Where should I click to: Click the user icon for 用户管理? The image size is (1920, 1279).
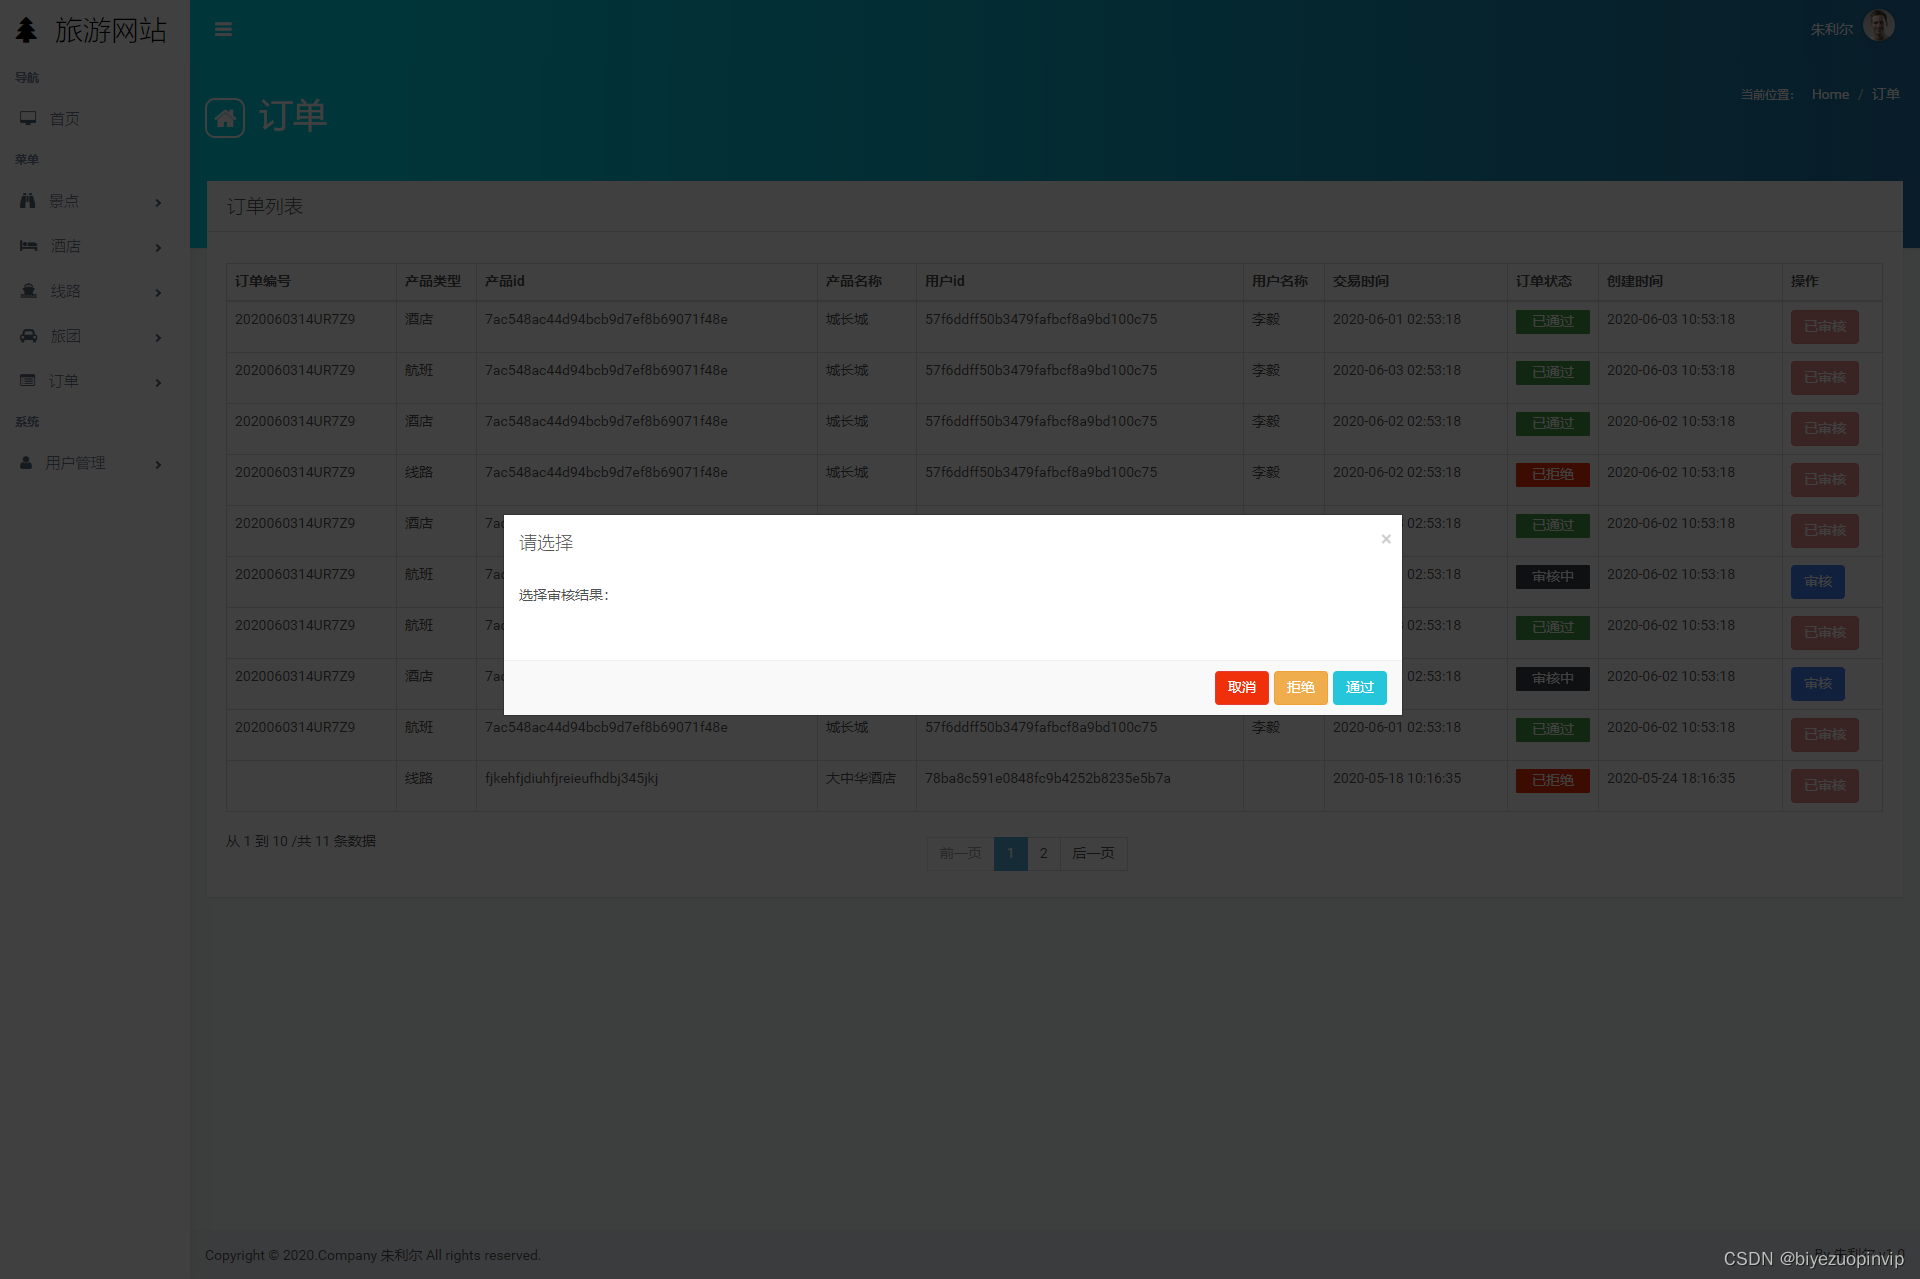point(26,463)
